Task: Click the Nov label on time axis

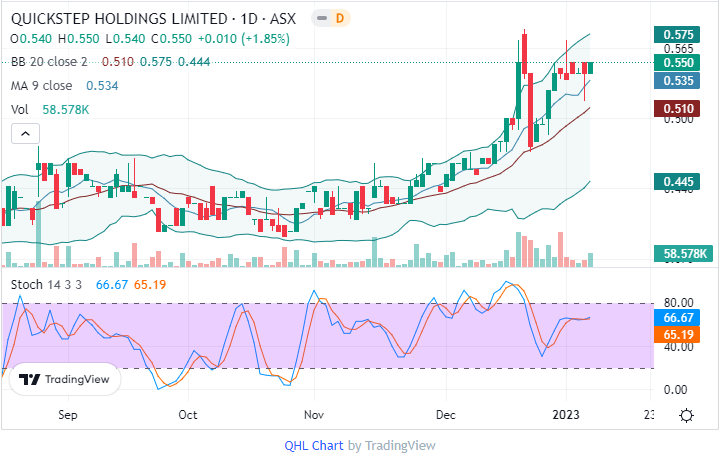Action: click(x=314, y=414)
